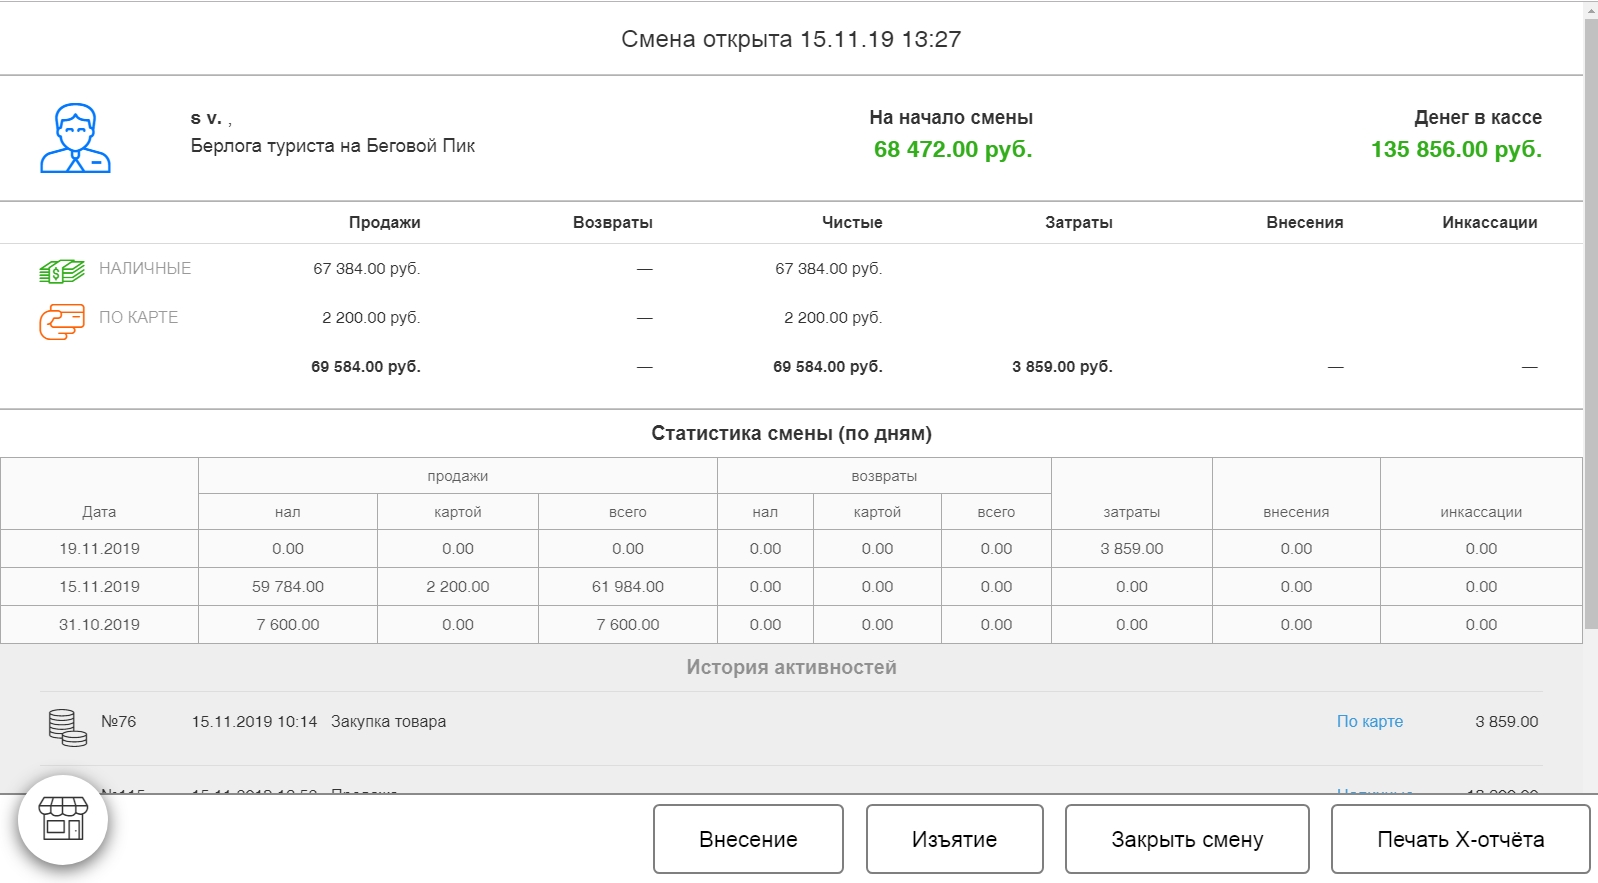Screen dimensions: 1598x883
Task: Click the История активностей heading
Action: [791, 667]
